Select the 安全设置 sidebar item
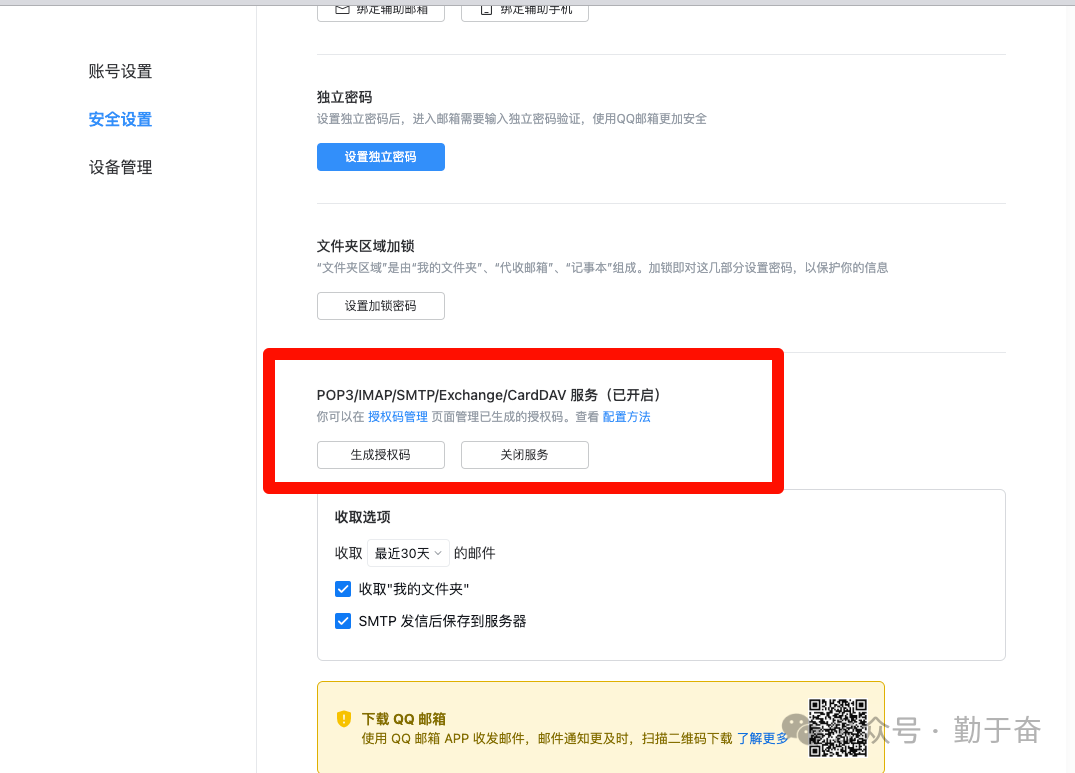1075x773 pixels. point(120,119)
